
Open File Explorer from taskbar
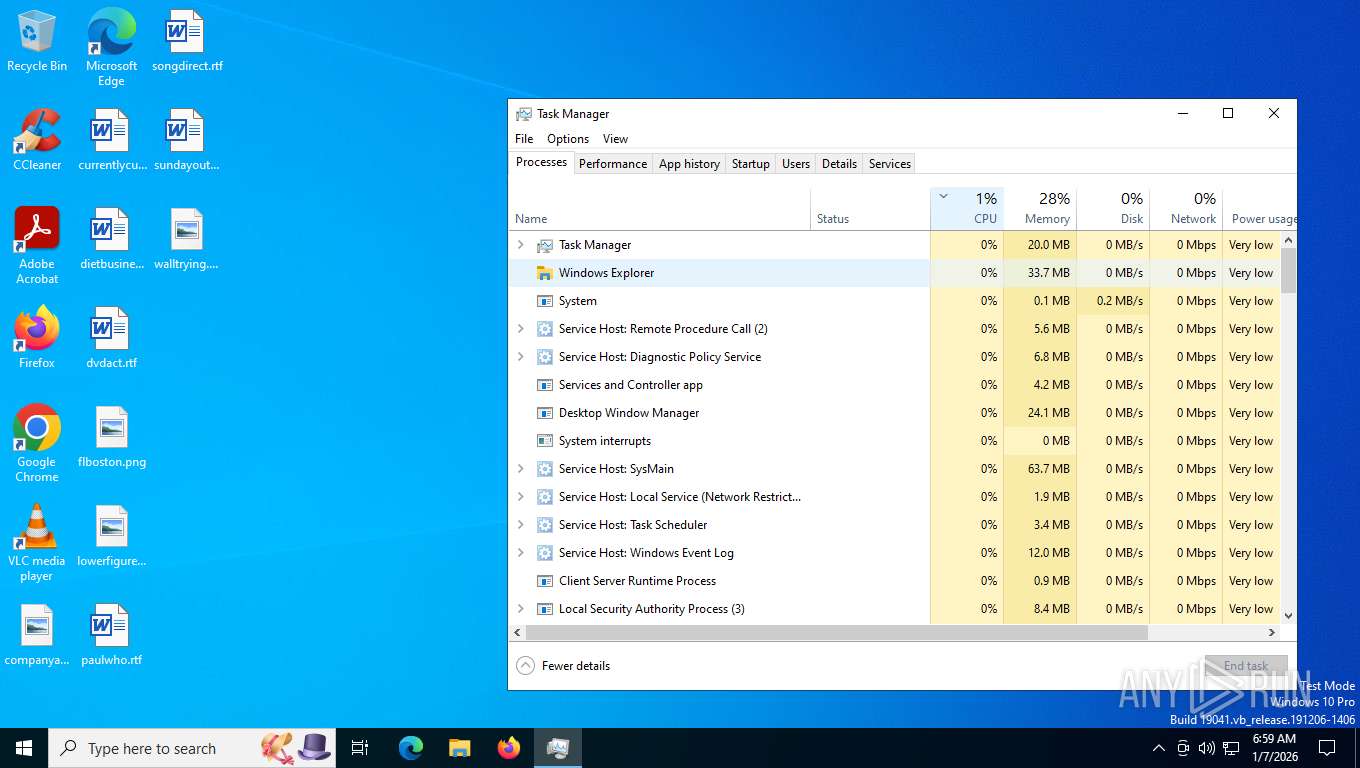[x=460, y=748]
